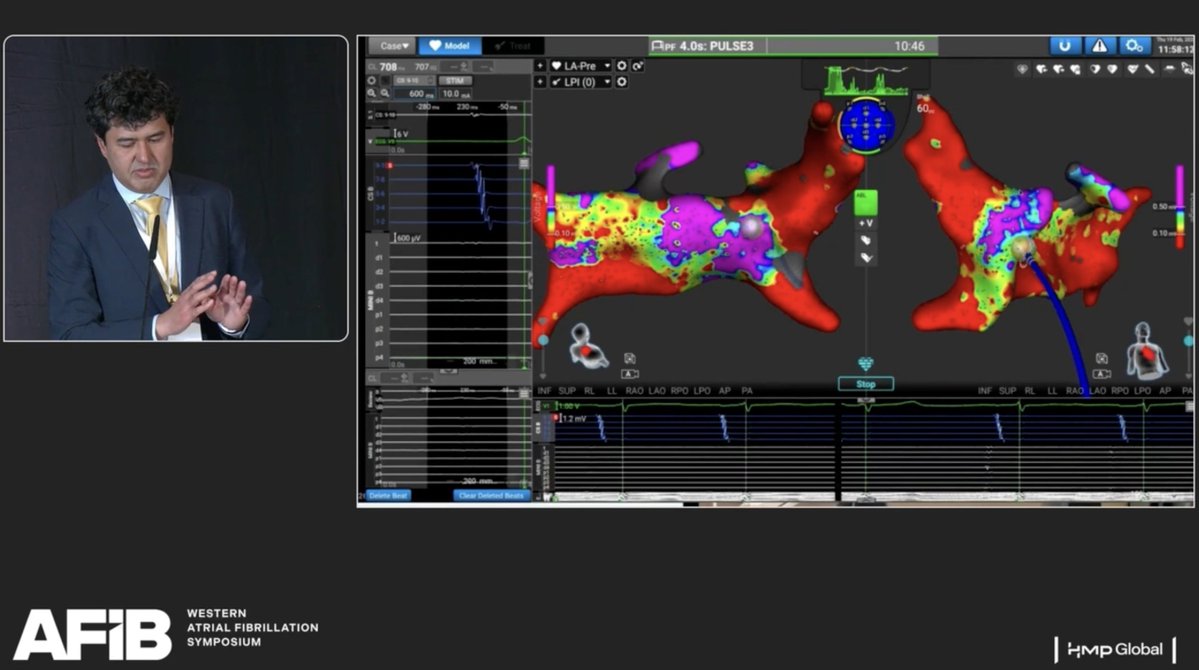Click the circle icon left of CS 9-10
This screenshot has width=1199, height=670.
click(x=372, y=80)
